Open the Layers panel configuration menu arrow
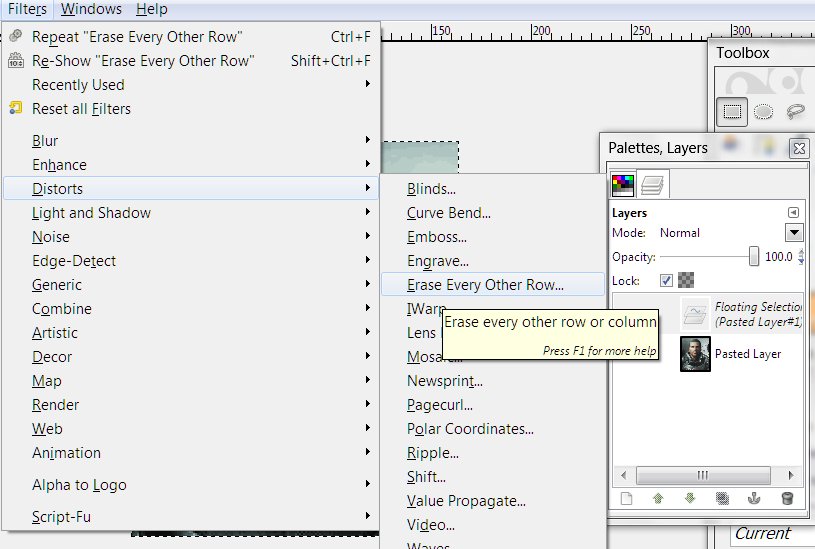Image resolution: width=815 pixels, height=549 pixels. click(x=793, y=213)
